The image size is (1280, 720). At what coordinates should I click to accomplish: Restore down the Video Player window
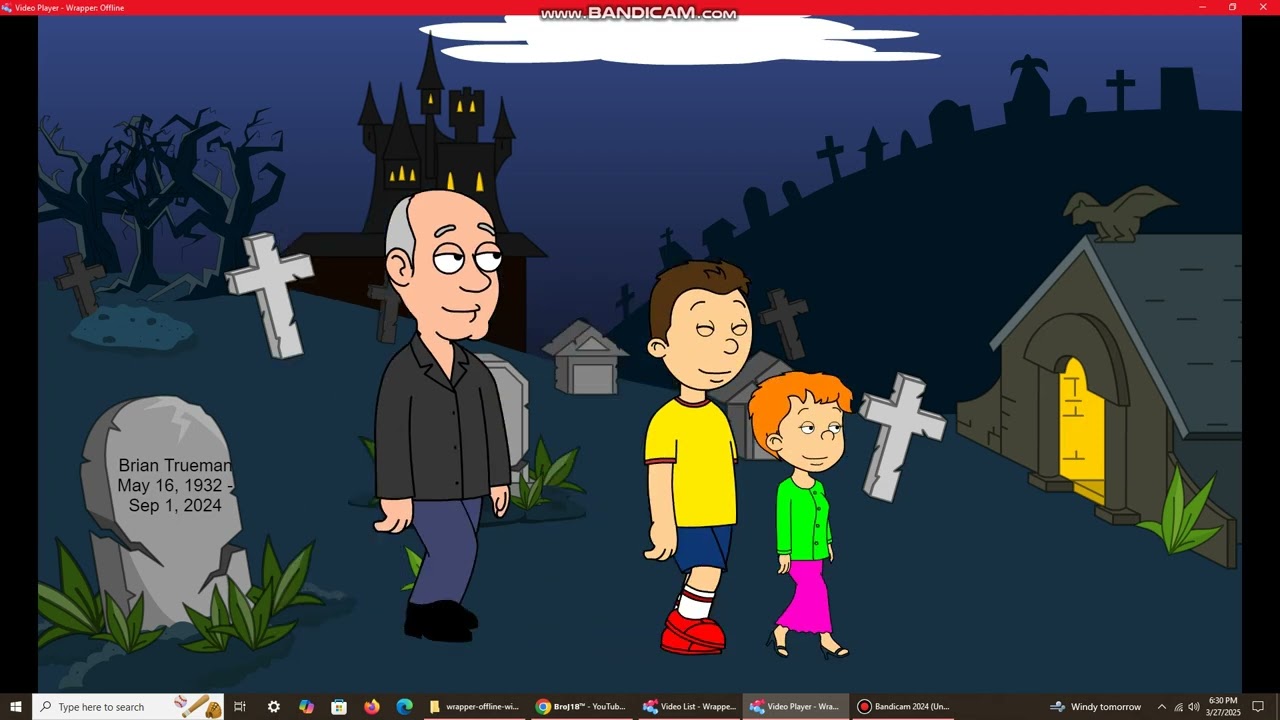1232,7
